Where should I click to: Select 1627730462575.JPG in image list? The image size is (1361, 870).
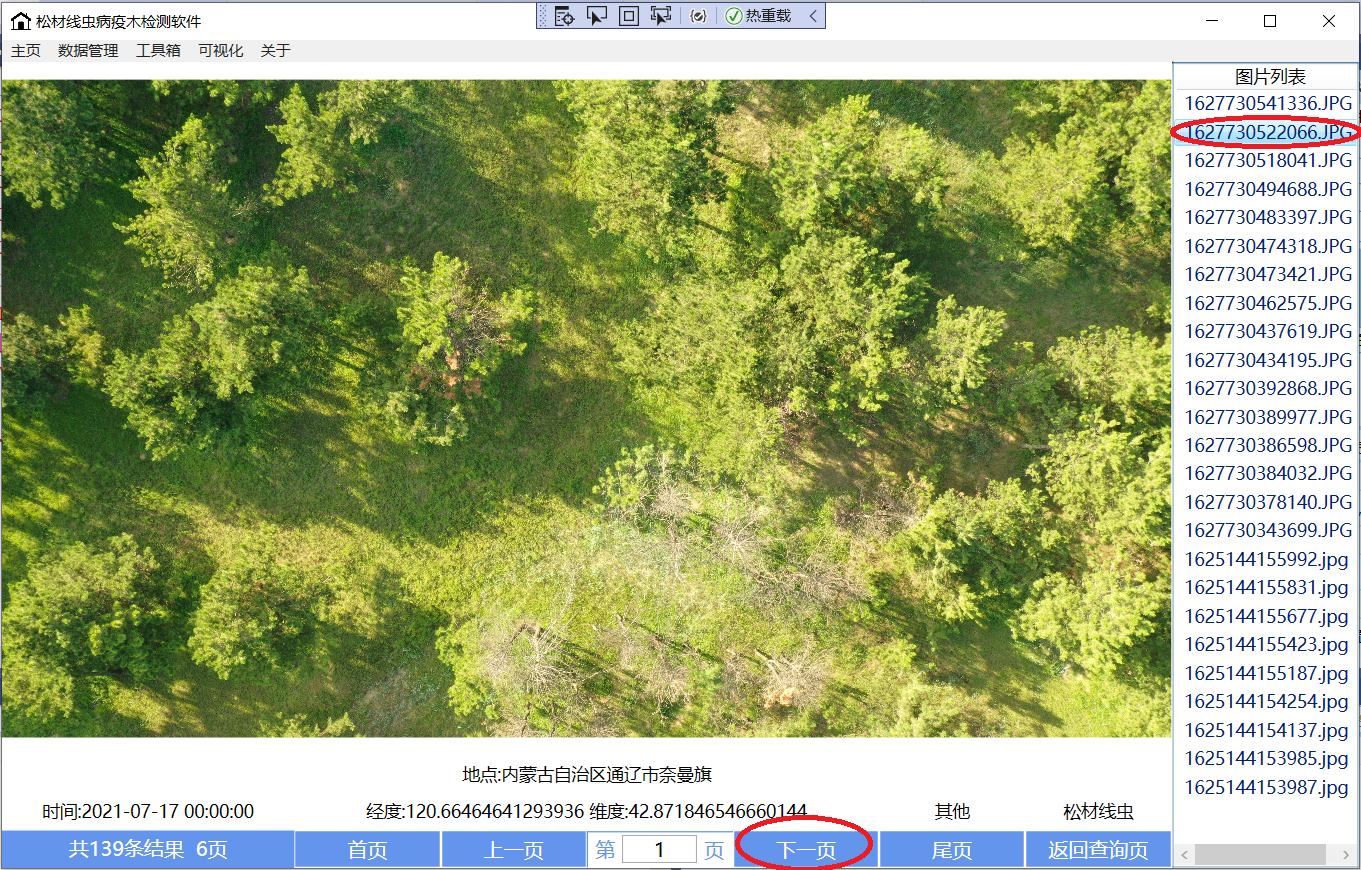[x=1267, y=303]
